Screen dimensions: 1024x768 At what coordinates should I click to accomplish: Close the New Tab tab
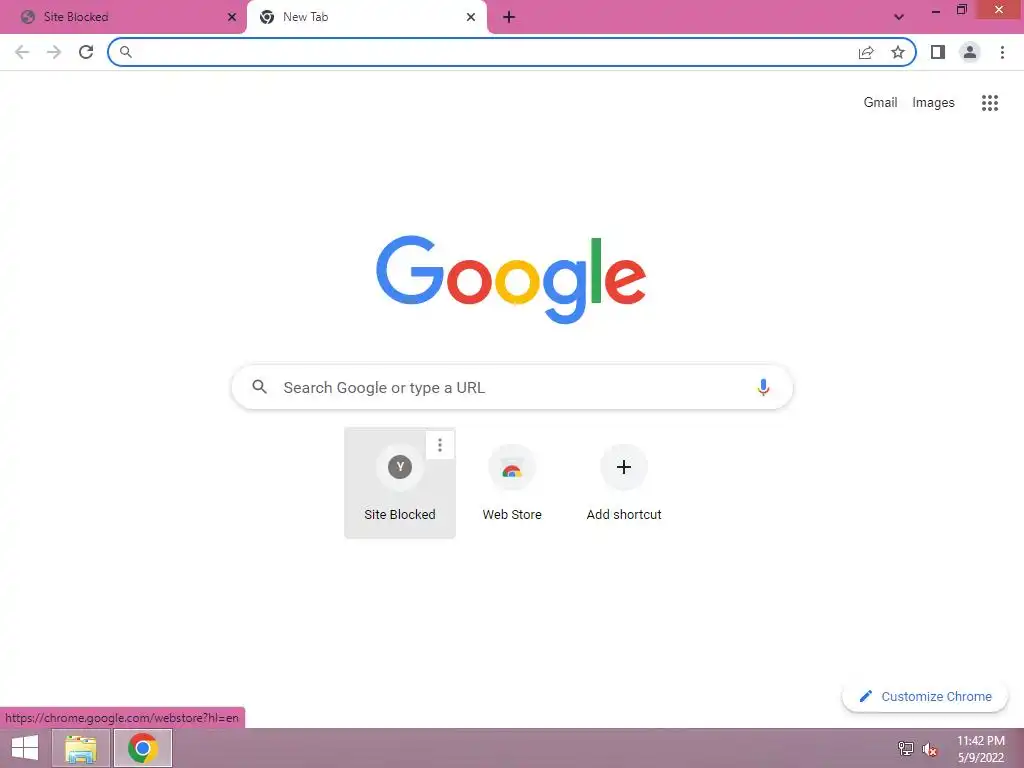[471, 17]
